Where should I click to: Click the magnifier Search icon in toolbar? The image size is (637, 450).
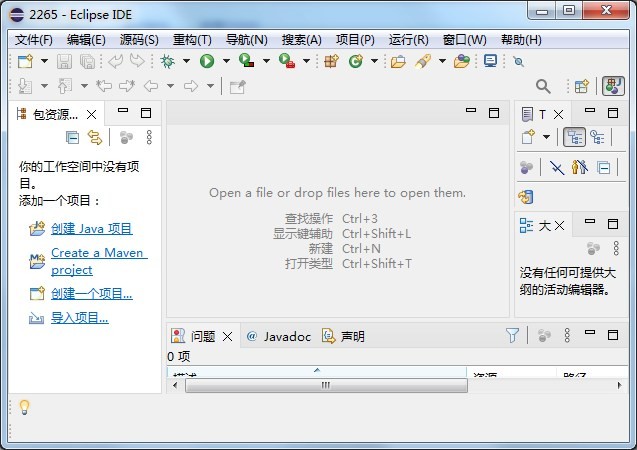(x=543, y=86)
